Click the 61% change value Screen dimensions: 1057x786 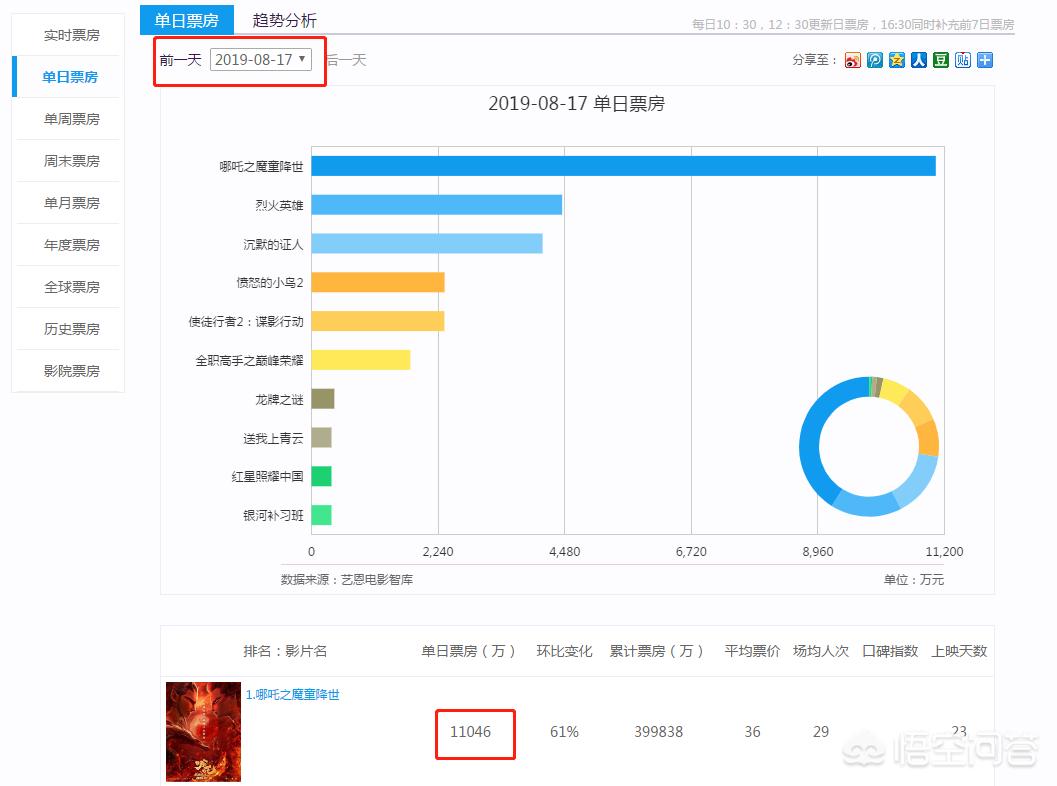[x=564, y=731]
